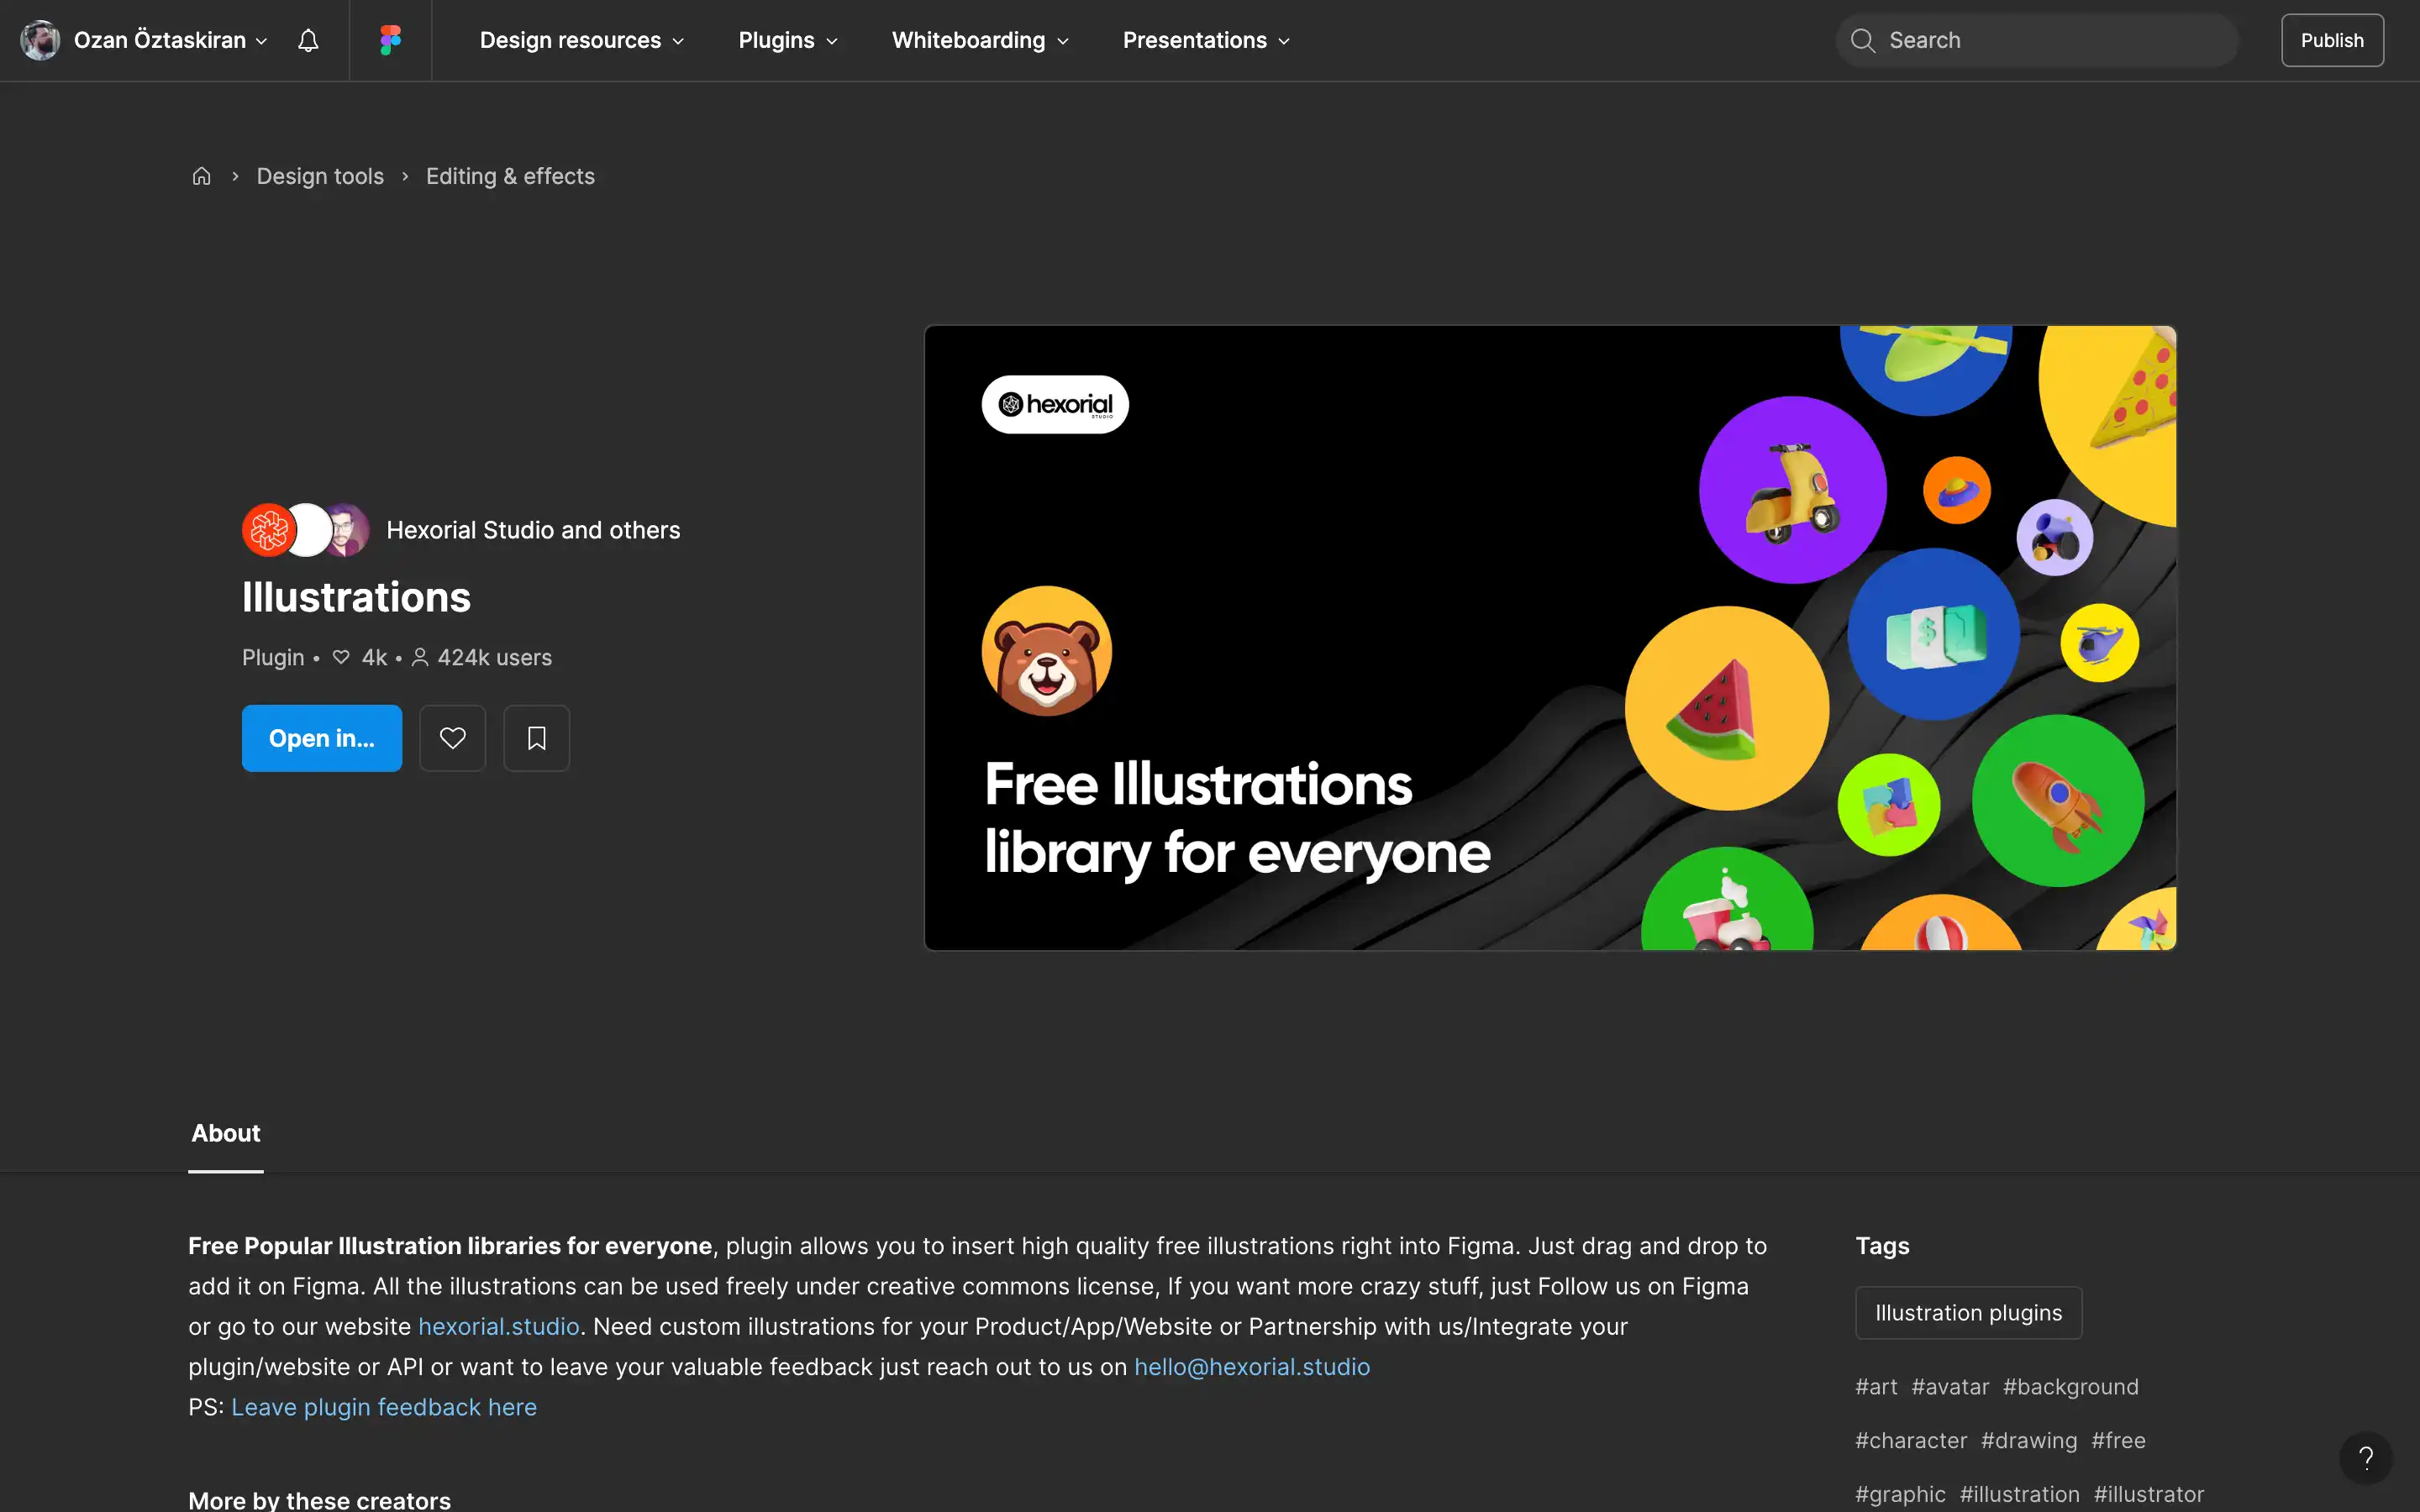This screenshot has height=1512, width=2420.
Task: Click the home breadcrumb icon
Action: click(201, 176)
